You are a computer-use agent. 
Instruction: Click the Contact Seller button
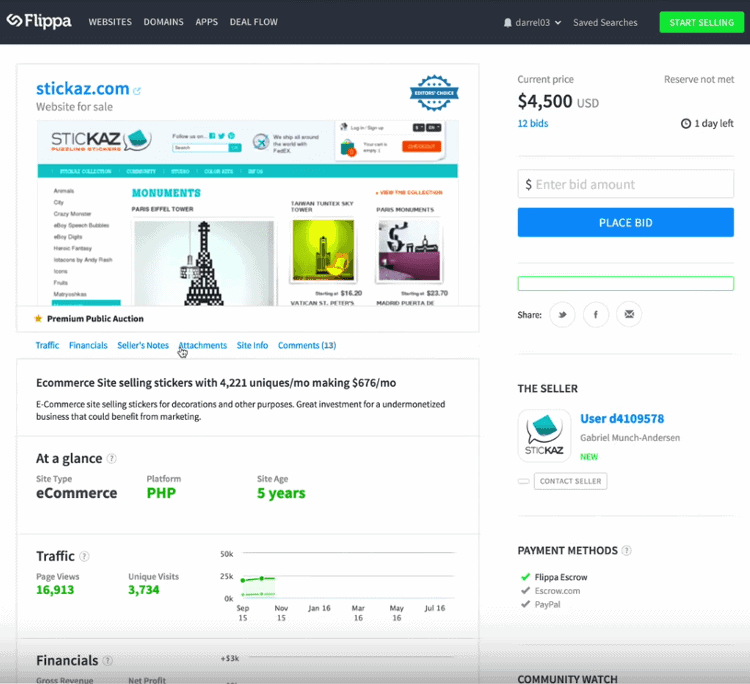point(571,481)
